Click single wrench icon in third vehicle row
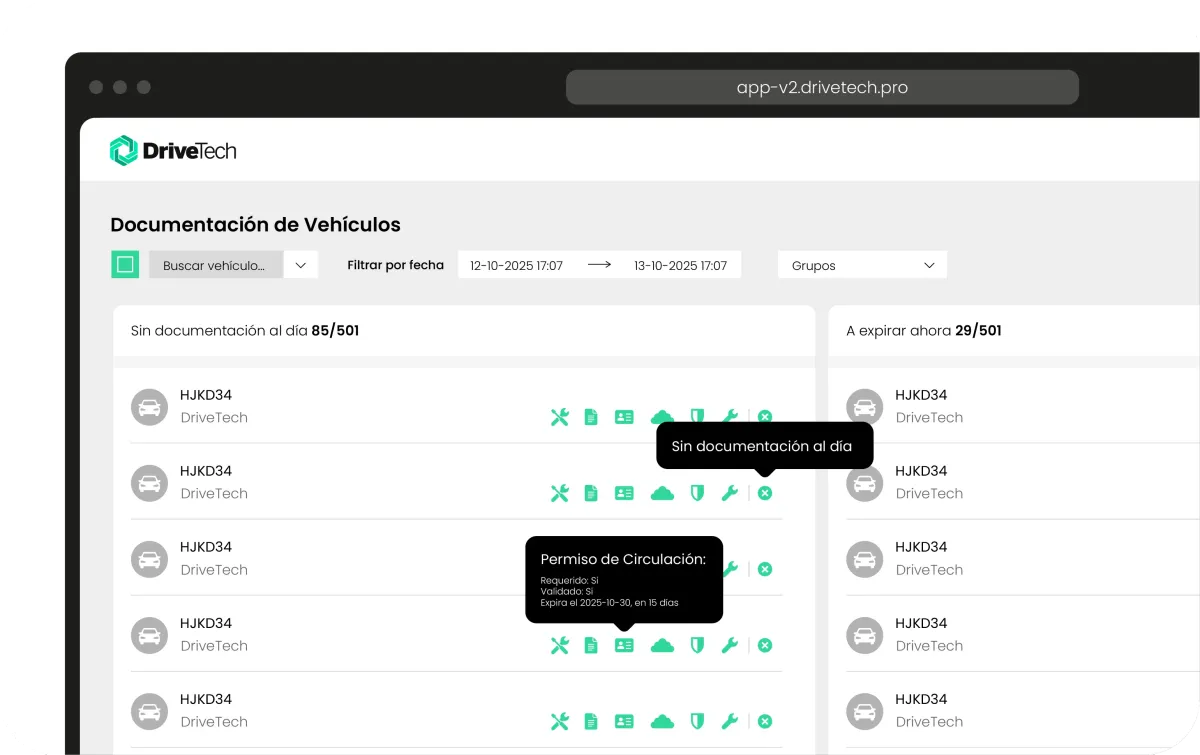Viewport: 1200px width, 755px height. click(x=731, y=569)
